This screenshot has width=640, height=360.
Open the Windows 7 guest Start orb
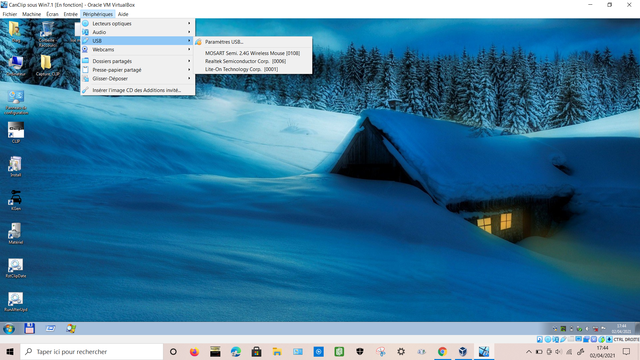pyautogui.click(x=9, y=329)
